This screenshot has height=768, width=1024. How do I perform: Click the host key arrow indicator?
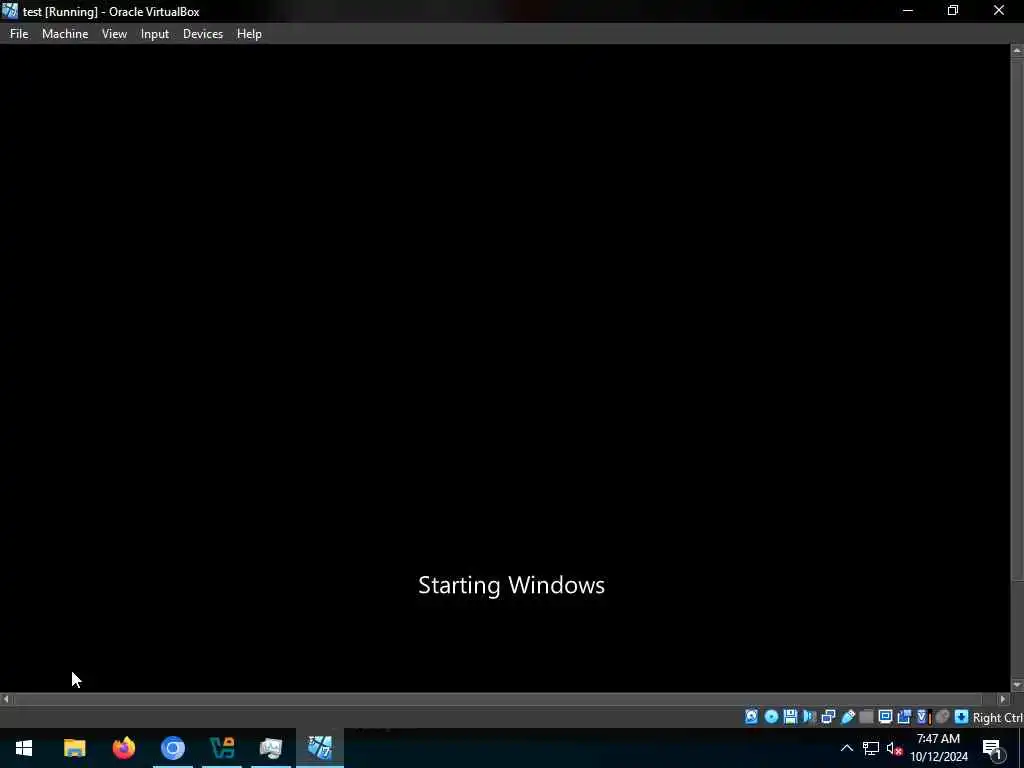tap(961, 717)
